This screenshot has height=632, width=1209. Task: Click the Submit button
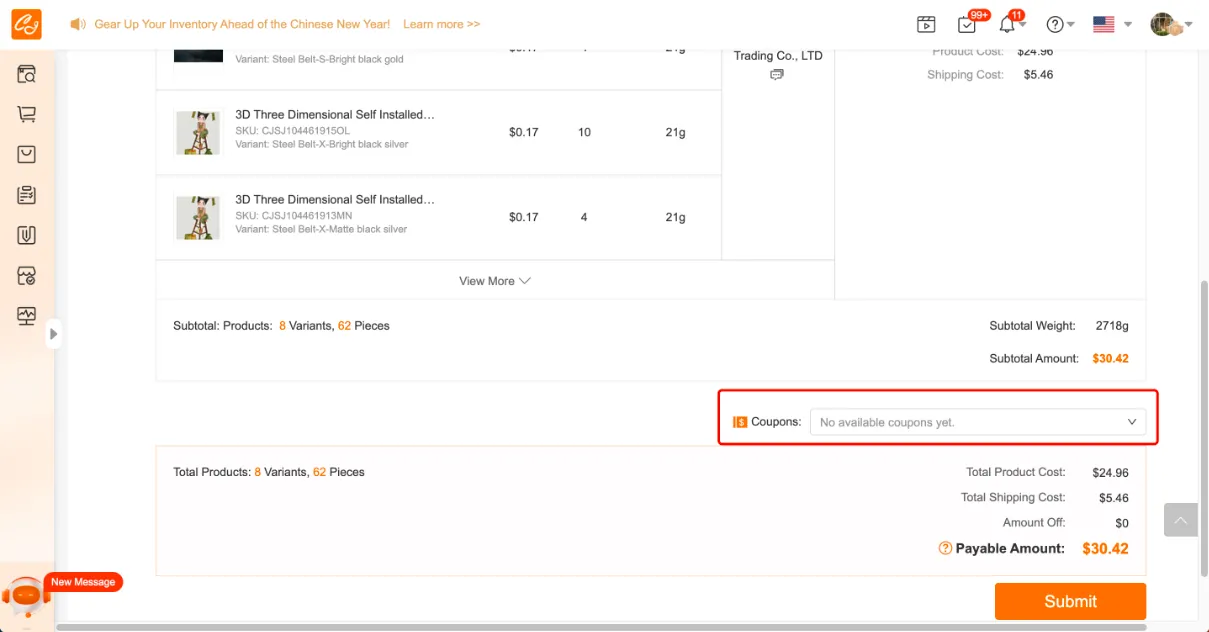(x=1070, y=601)
